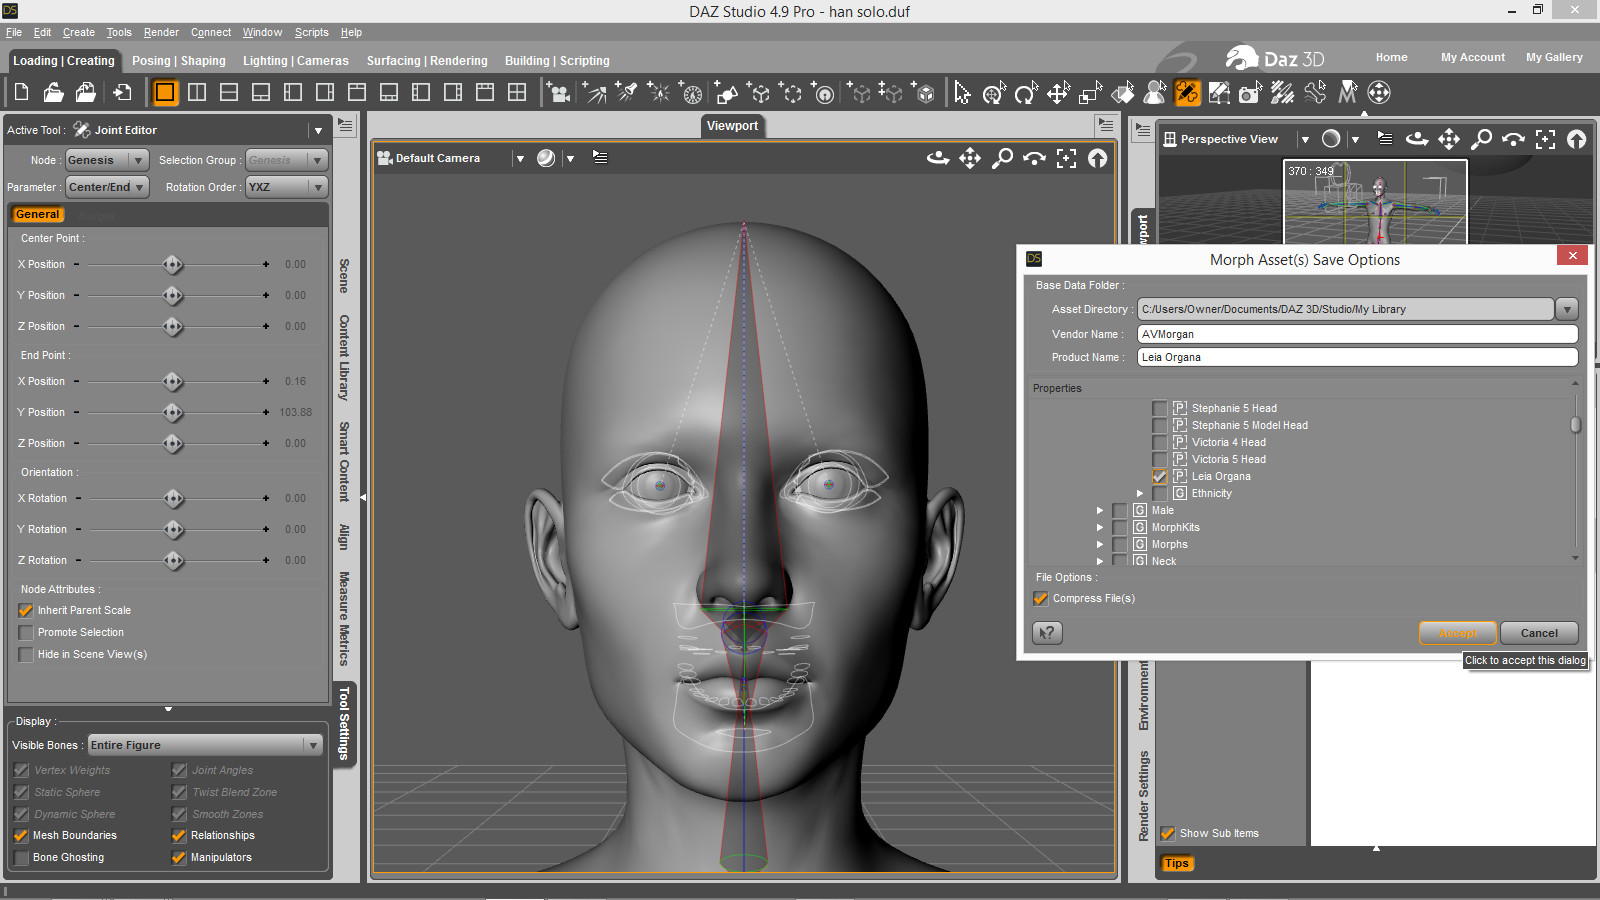Check the Victoria 5 Head property
Viewport: 1600px width, 900px height.
coord(1160,459)
